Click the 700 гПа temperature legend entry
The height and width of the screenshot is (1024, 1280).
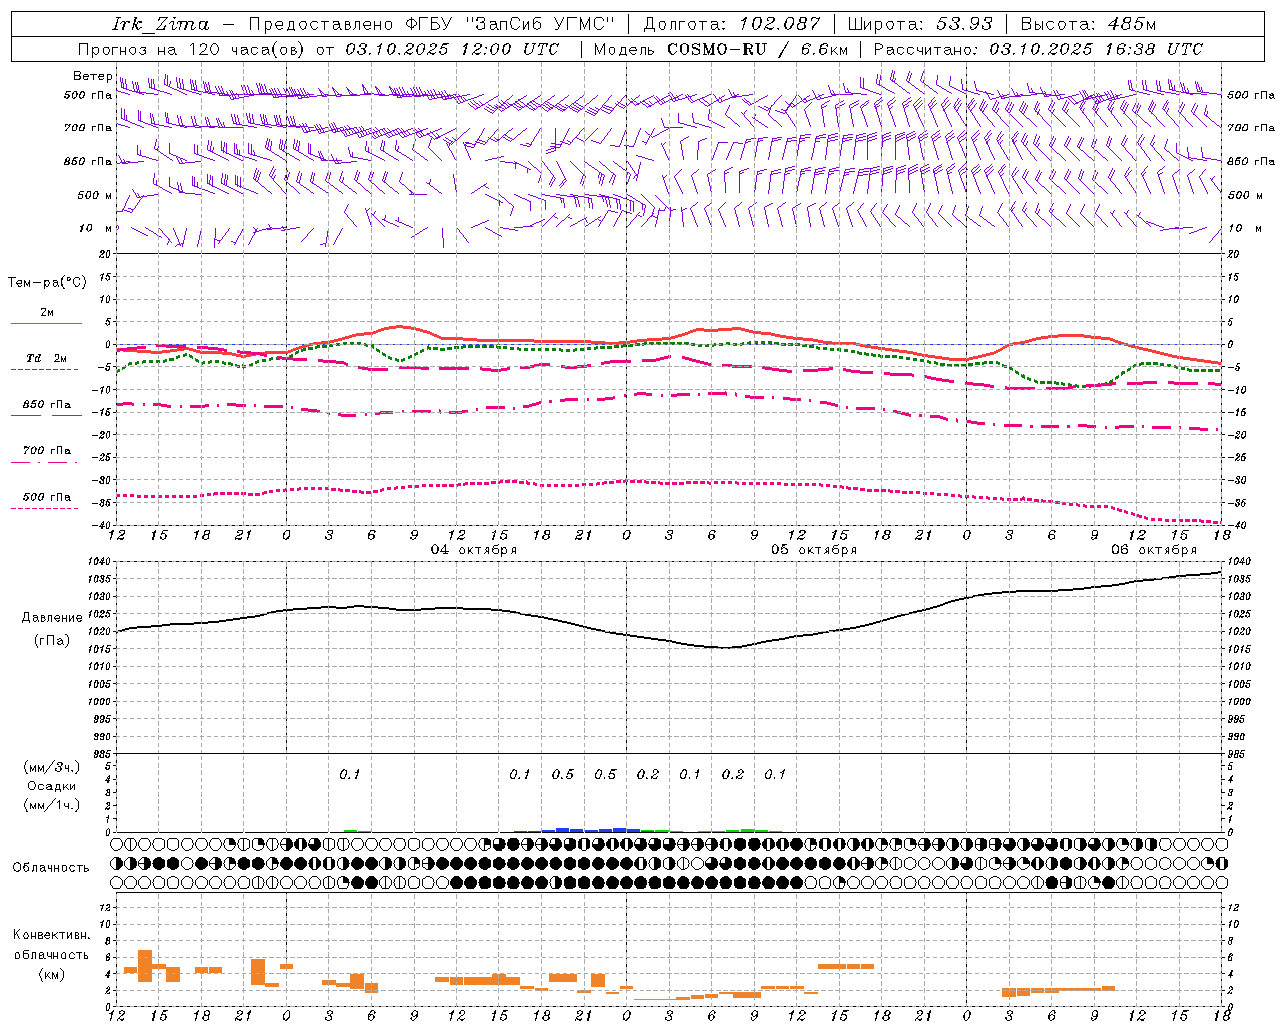46,451
